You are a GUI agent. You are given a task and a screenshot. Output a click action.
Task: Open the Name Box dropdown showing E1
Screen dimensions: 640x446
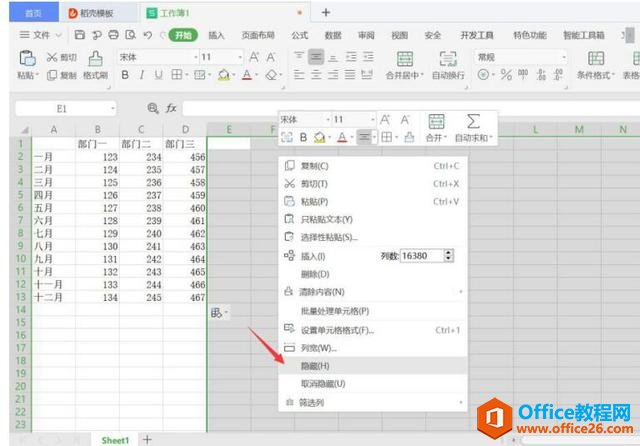(x=112, y=107)
